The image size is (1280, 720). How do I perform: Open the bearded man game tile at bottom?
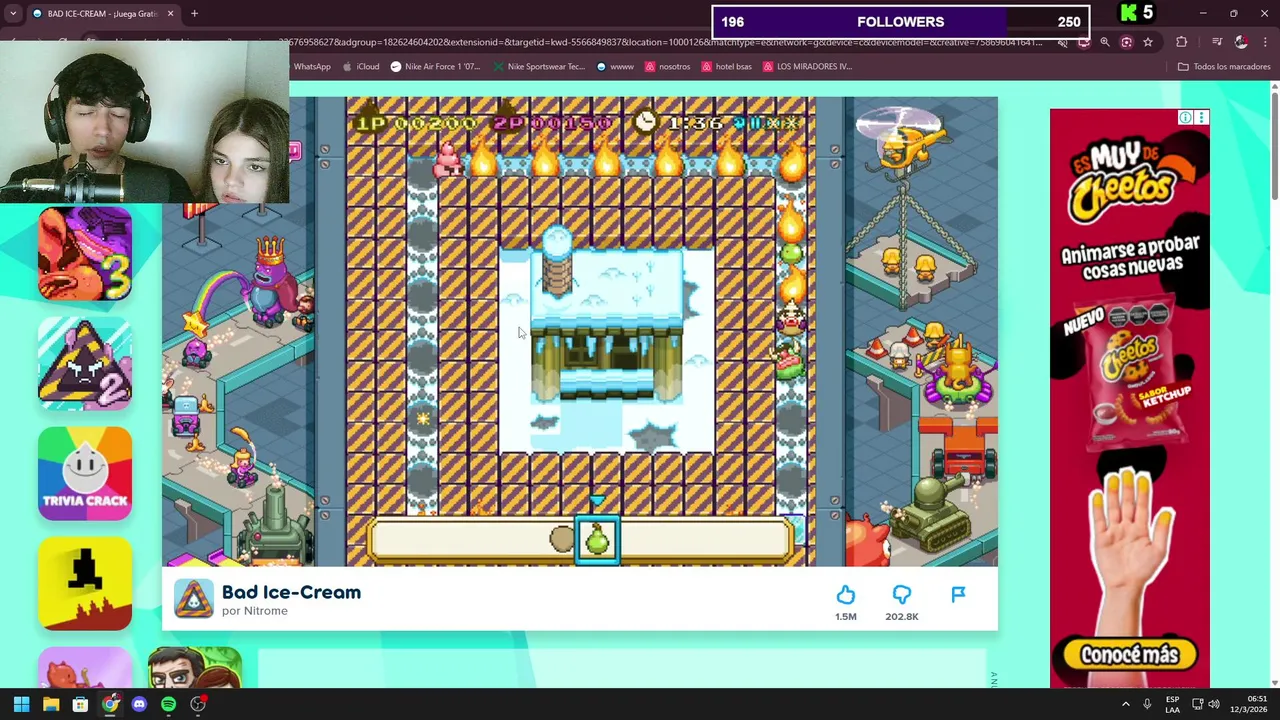[195, 668]
